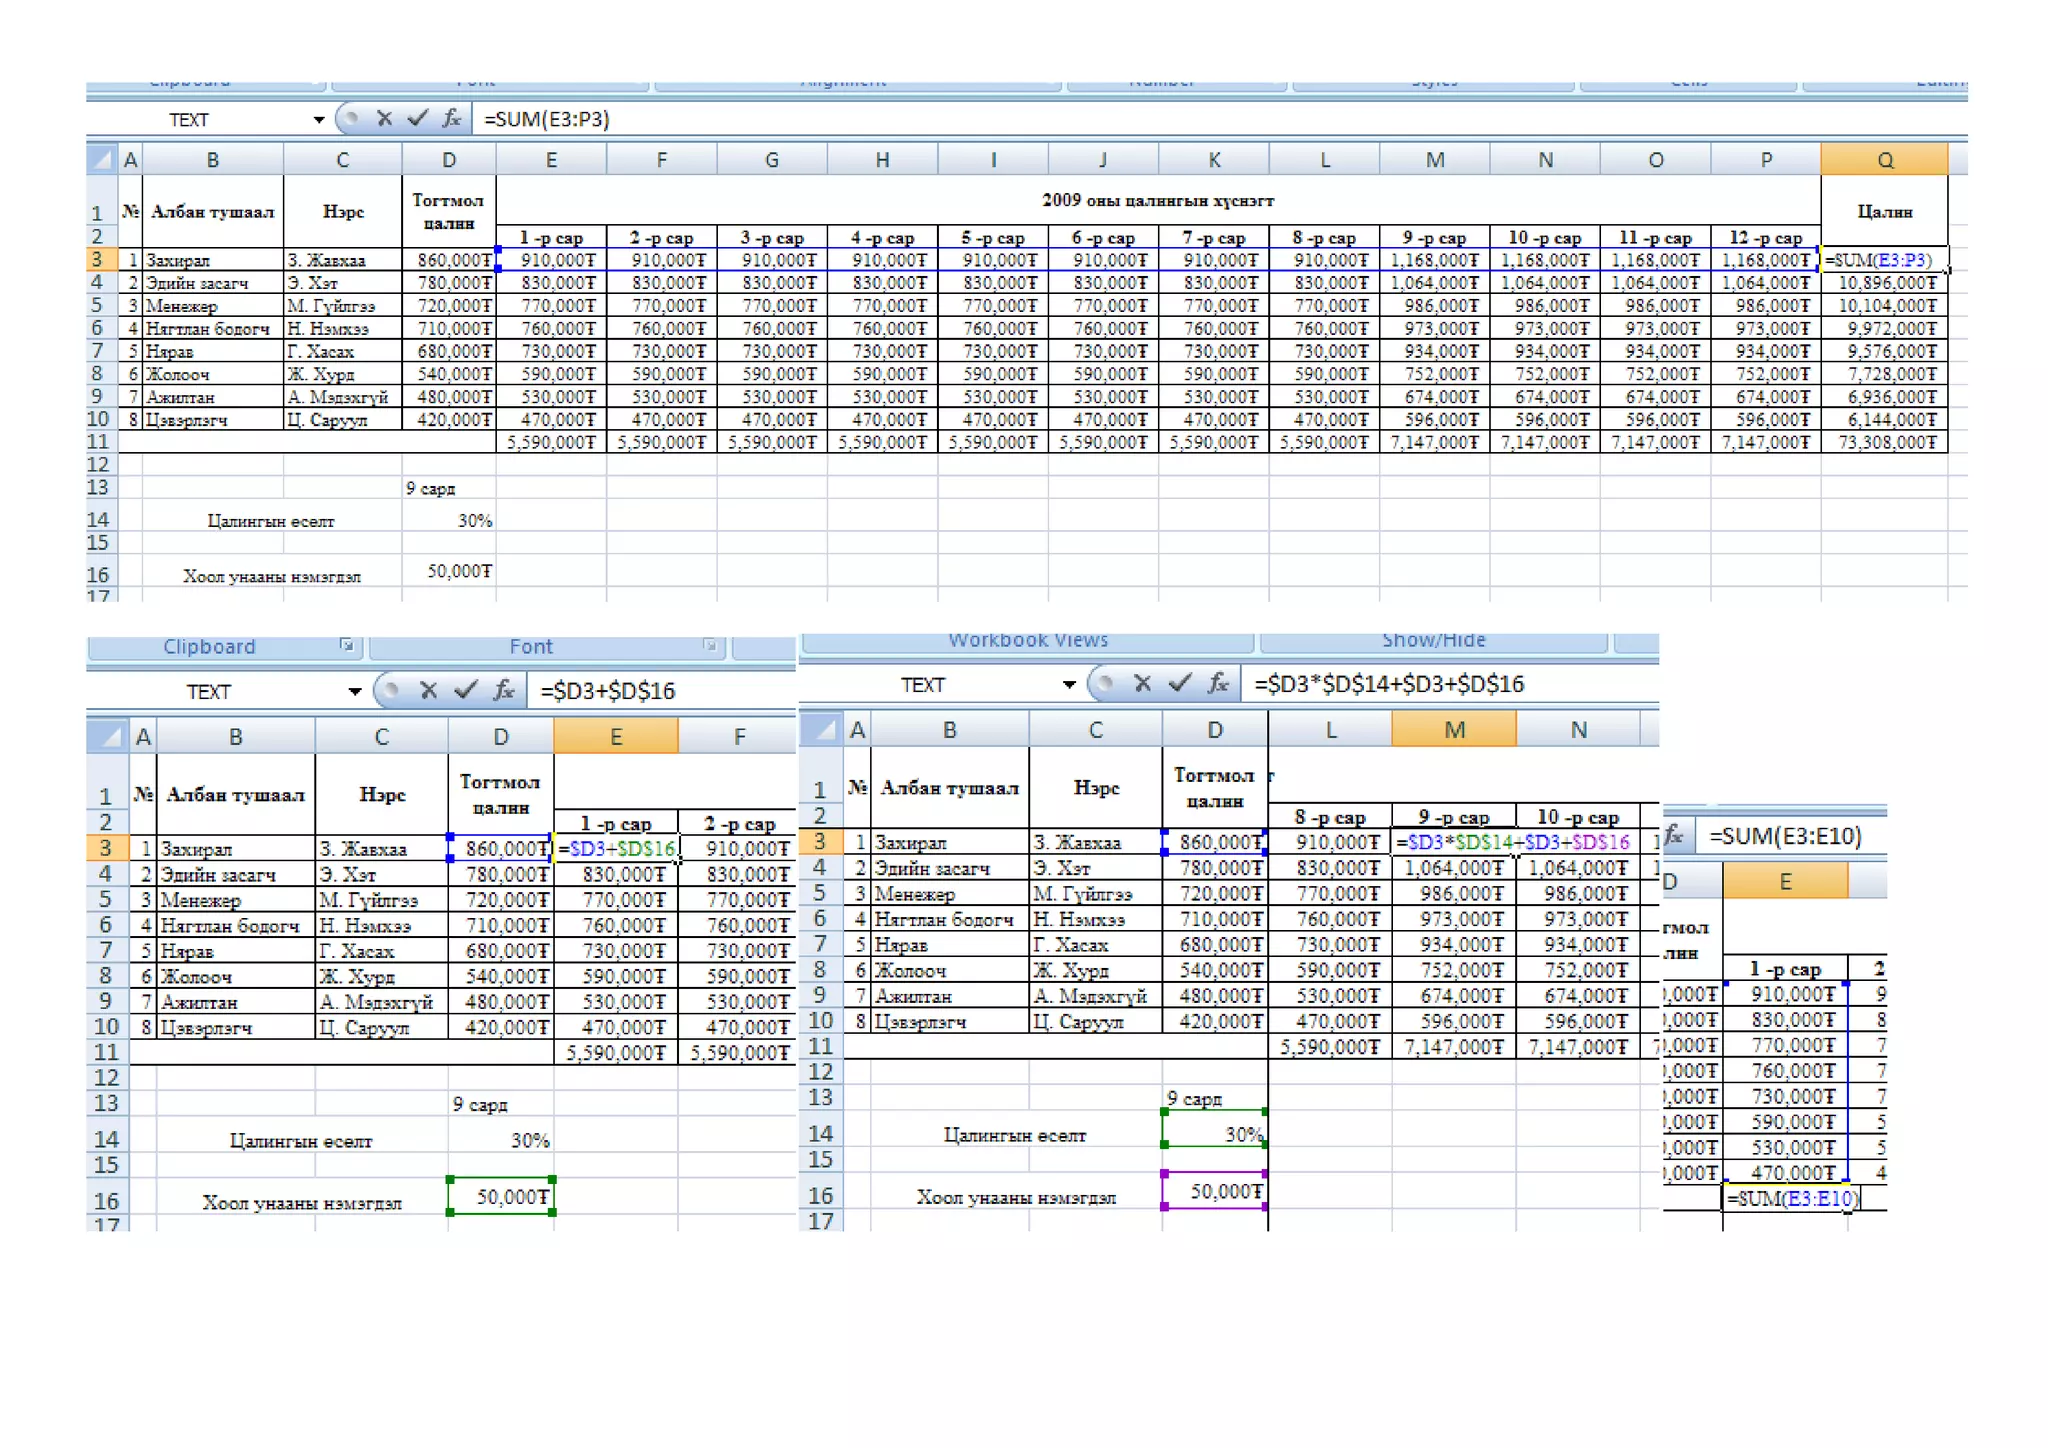Screen dimensions: 2048x1448
Task: Click Enter checkmark beside the =SUM(E3:P3) formula
Action: pos(417,119)
